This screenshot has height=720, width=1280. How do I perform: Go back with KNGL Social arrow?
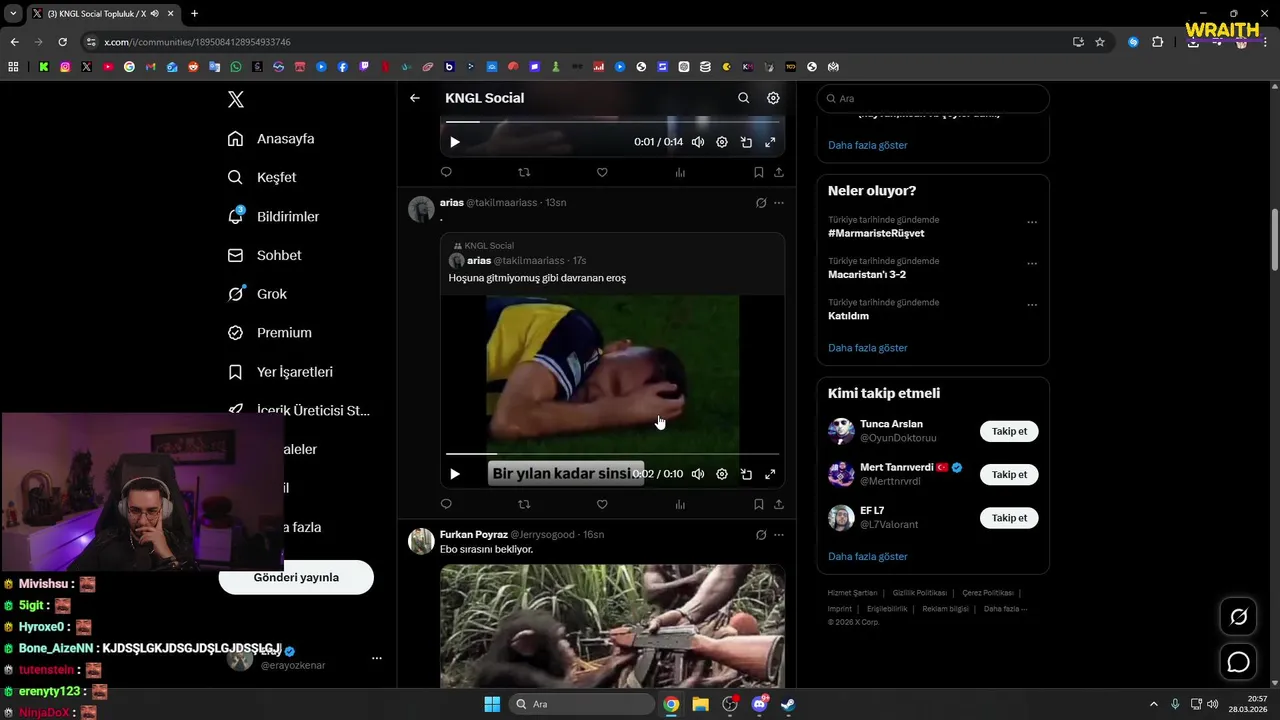pos(415,98)
